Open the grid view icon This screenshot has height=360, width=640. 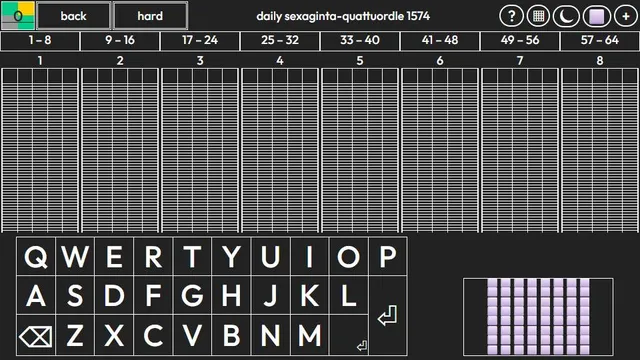click(538, 16)
